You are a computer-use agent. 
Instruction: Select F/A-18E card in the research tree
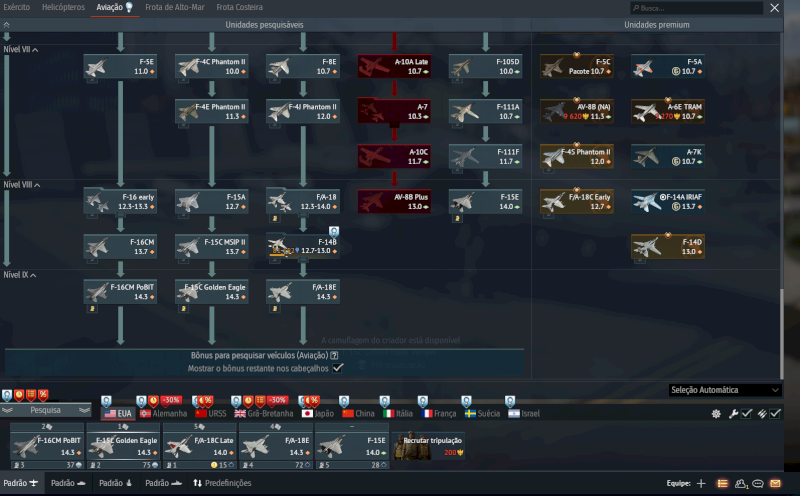click(303, 292)
